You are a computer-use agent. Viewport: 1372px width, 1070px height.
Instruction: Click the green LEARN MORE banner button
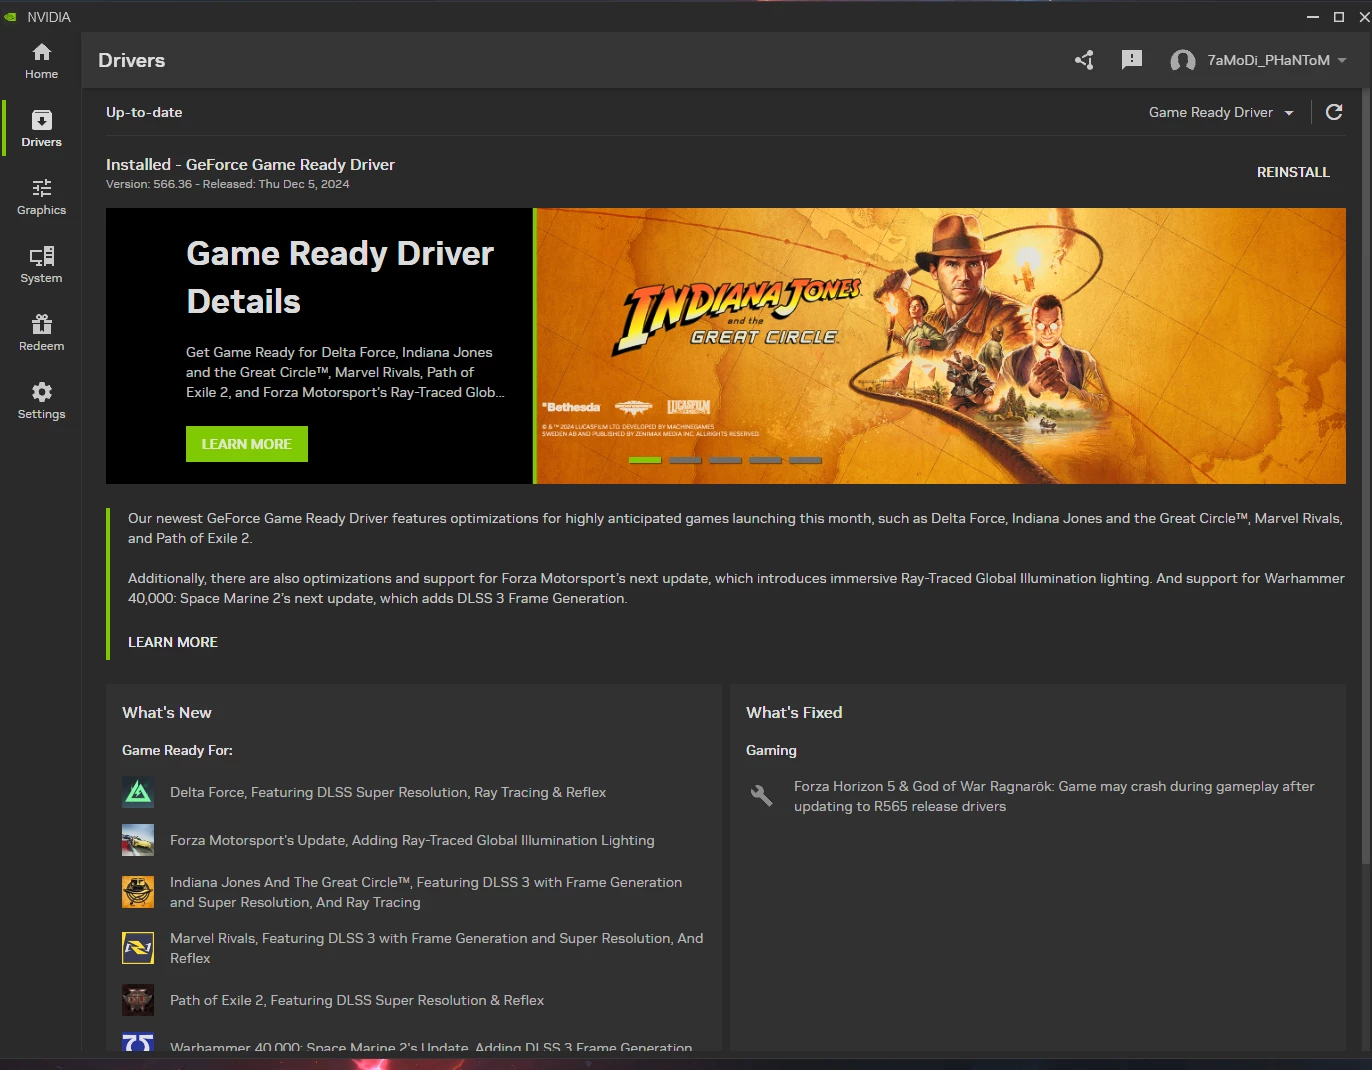[247, 444]
